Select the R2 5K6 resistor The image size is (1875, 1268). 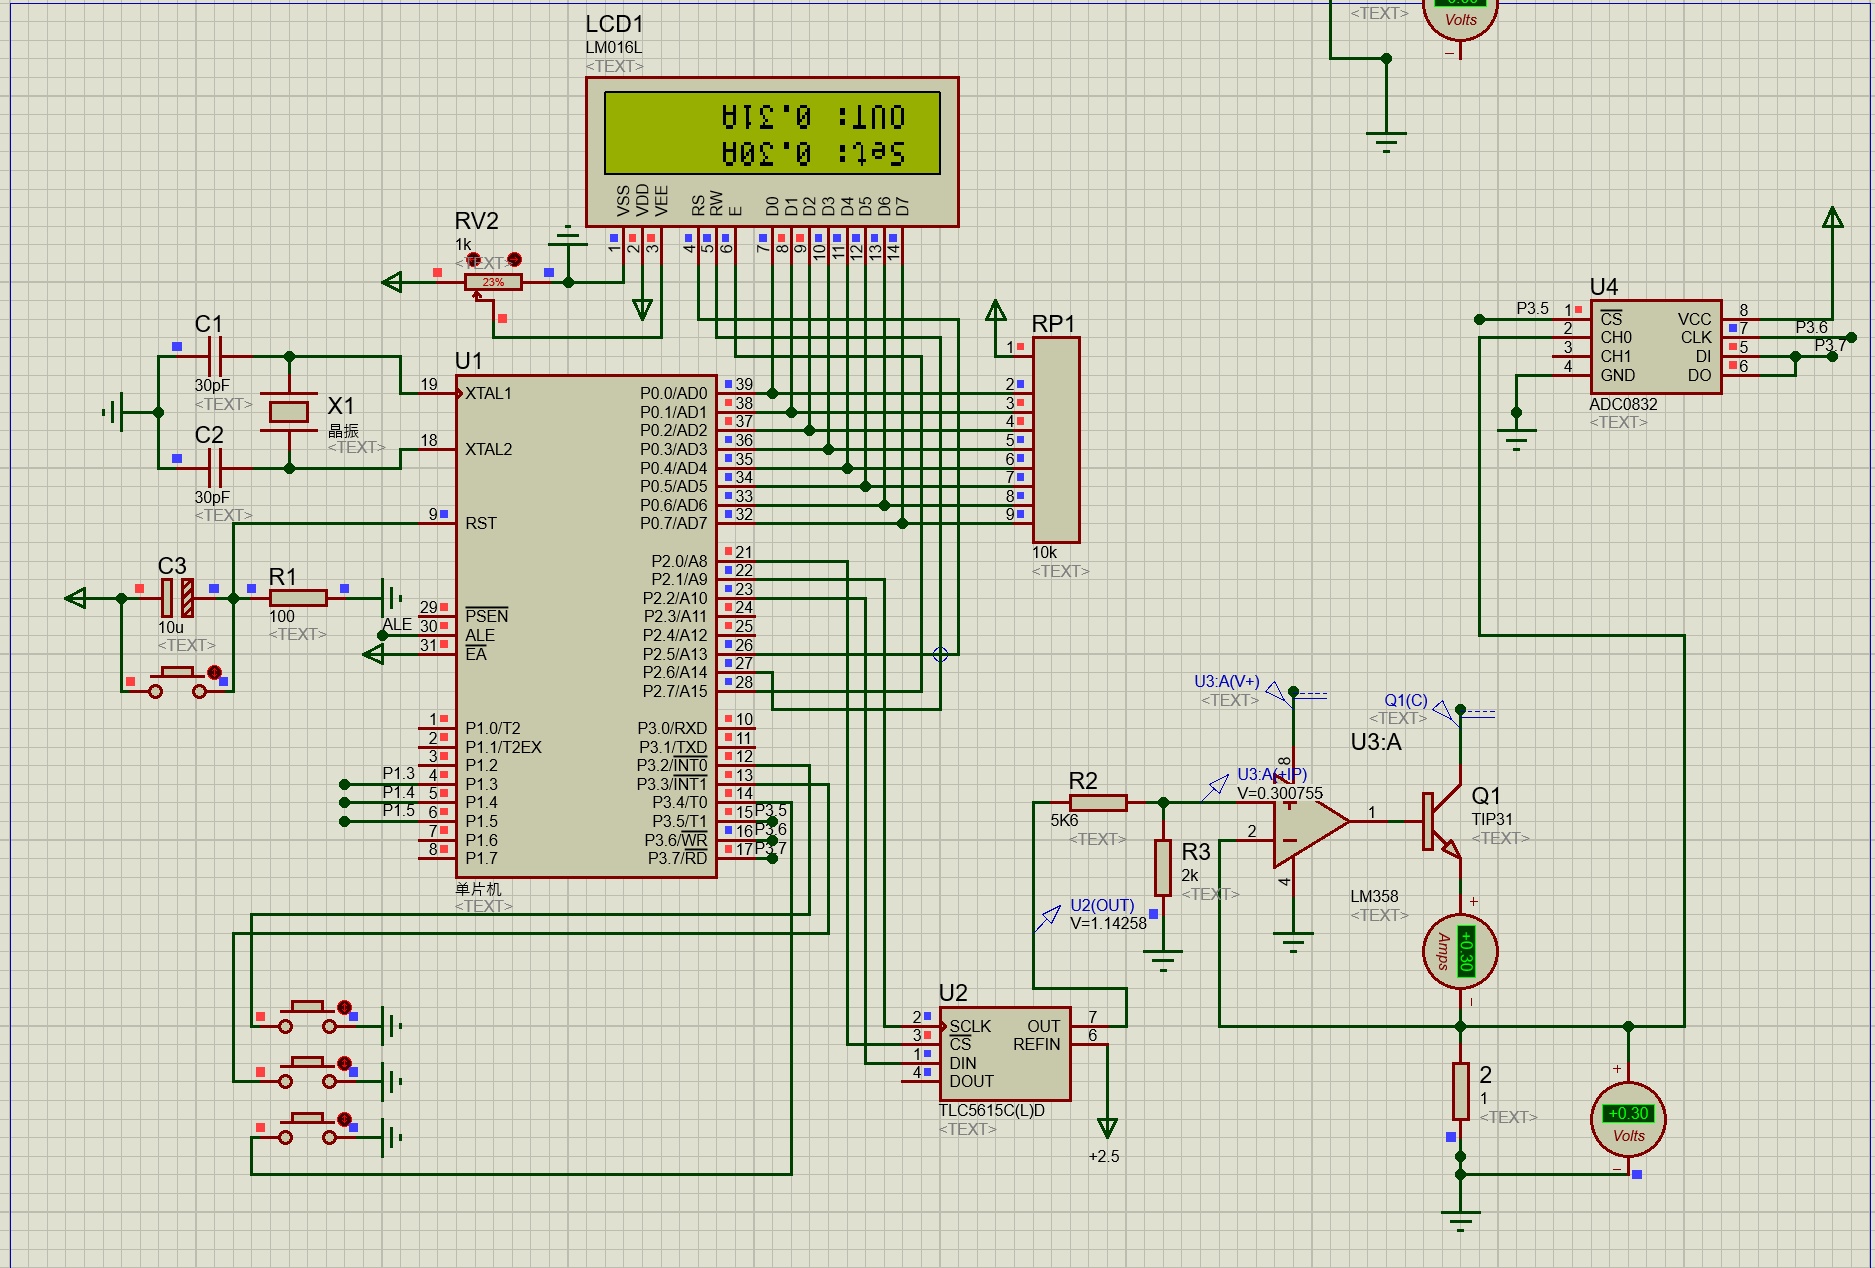(1098, 803)
